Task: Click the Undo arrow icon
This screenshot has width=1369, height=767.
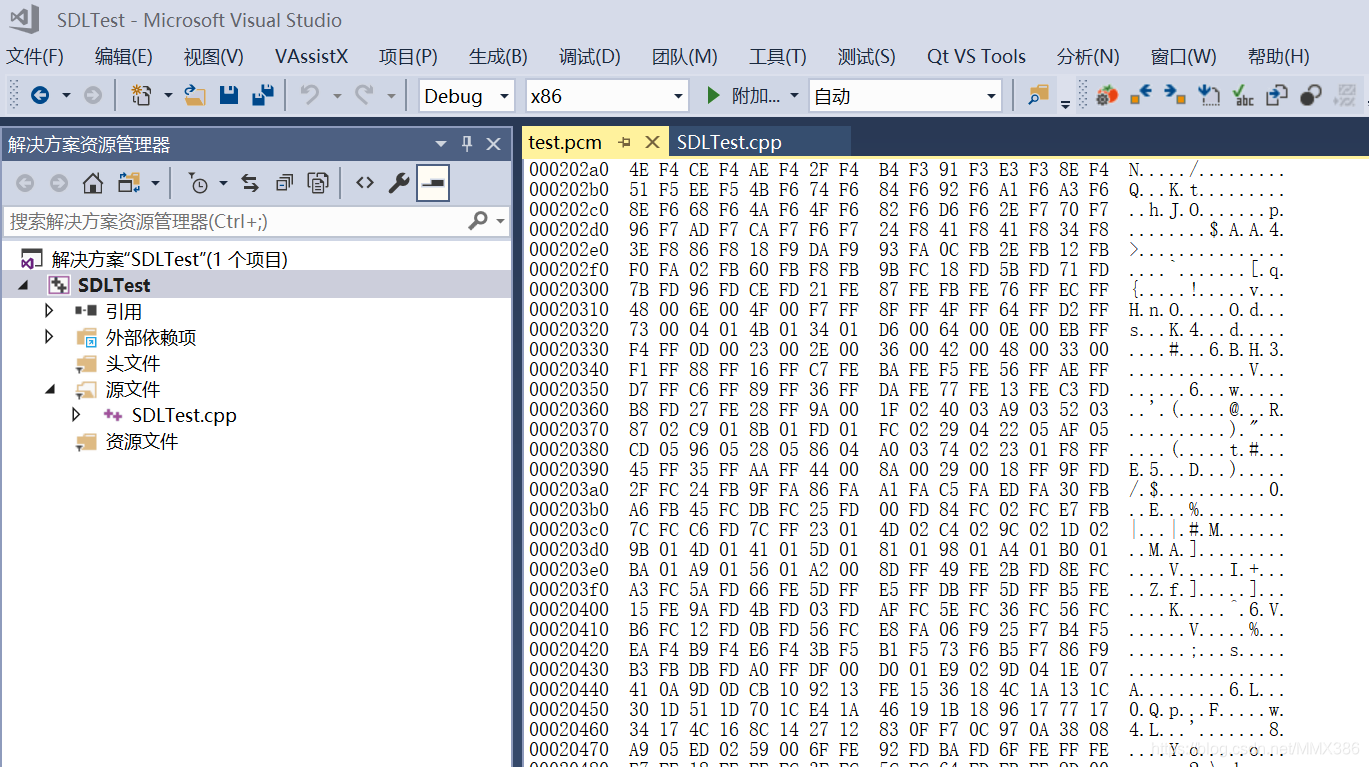Action: [310, 95]
